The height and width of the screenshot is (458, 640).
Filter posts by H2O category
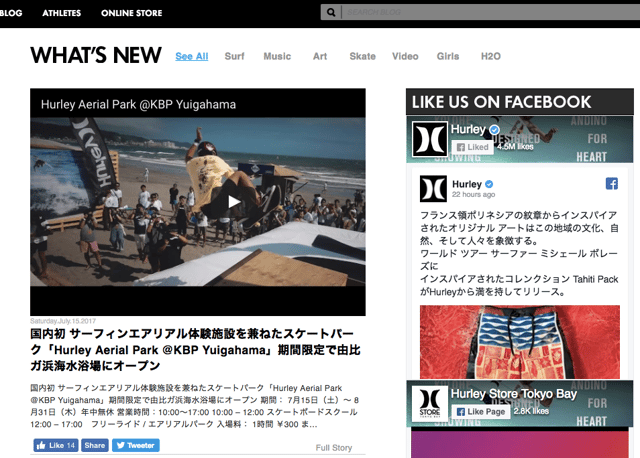pyautogui.click(x=491, y=56)
